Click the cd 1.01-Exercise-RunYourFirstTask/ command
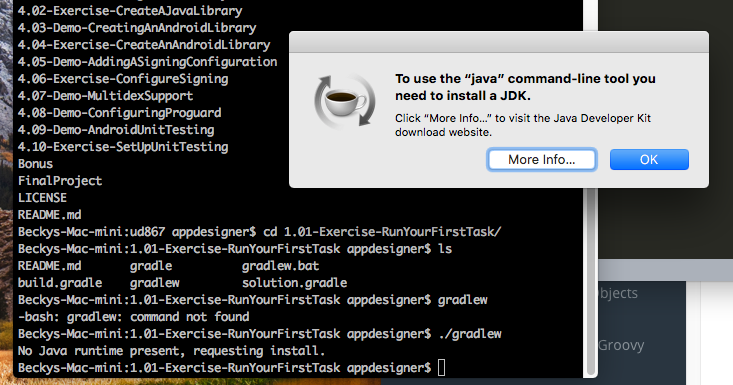This screenshot has width=733, height=385. pos(382,232)
